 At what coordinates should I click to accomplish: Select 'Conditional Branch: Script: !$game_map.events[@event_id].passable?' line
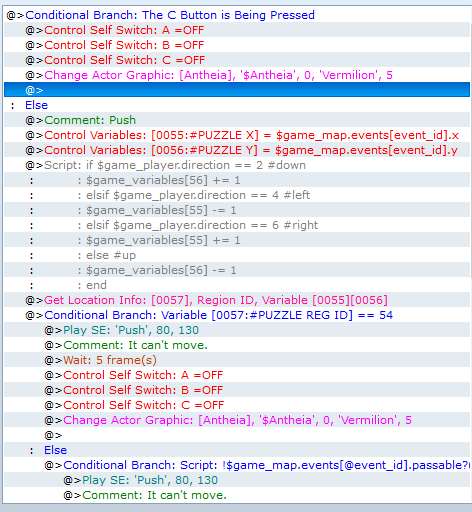(x=237, y=465)
